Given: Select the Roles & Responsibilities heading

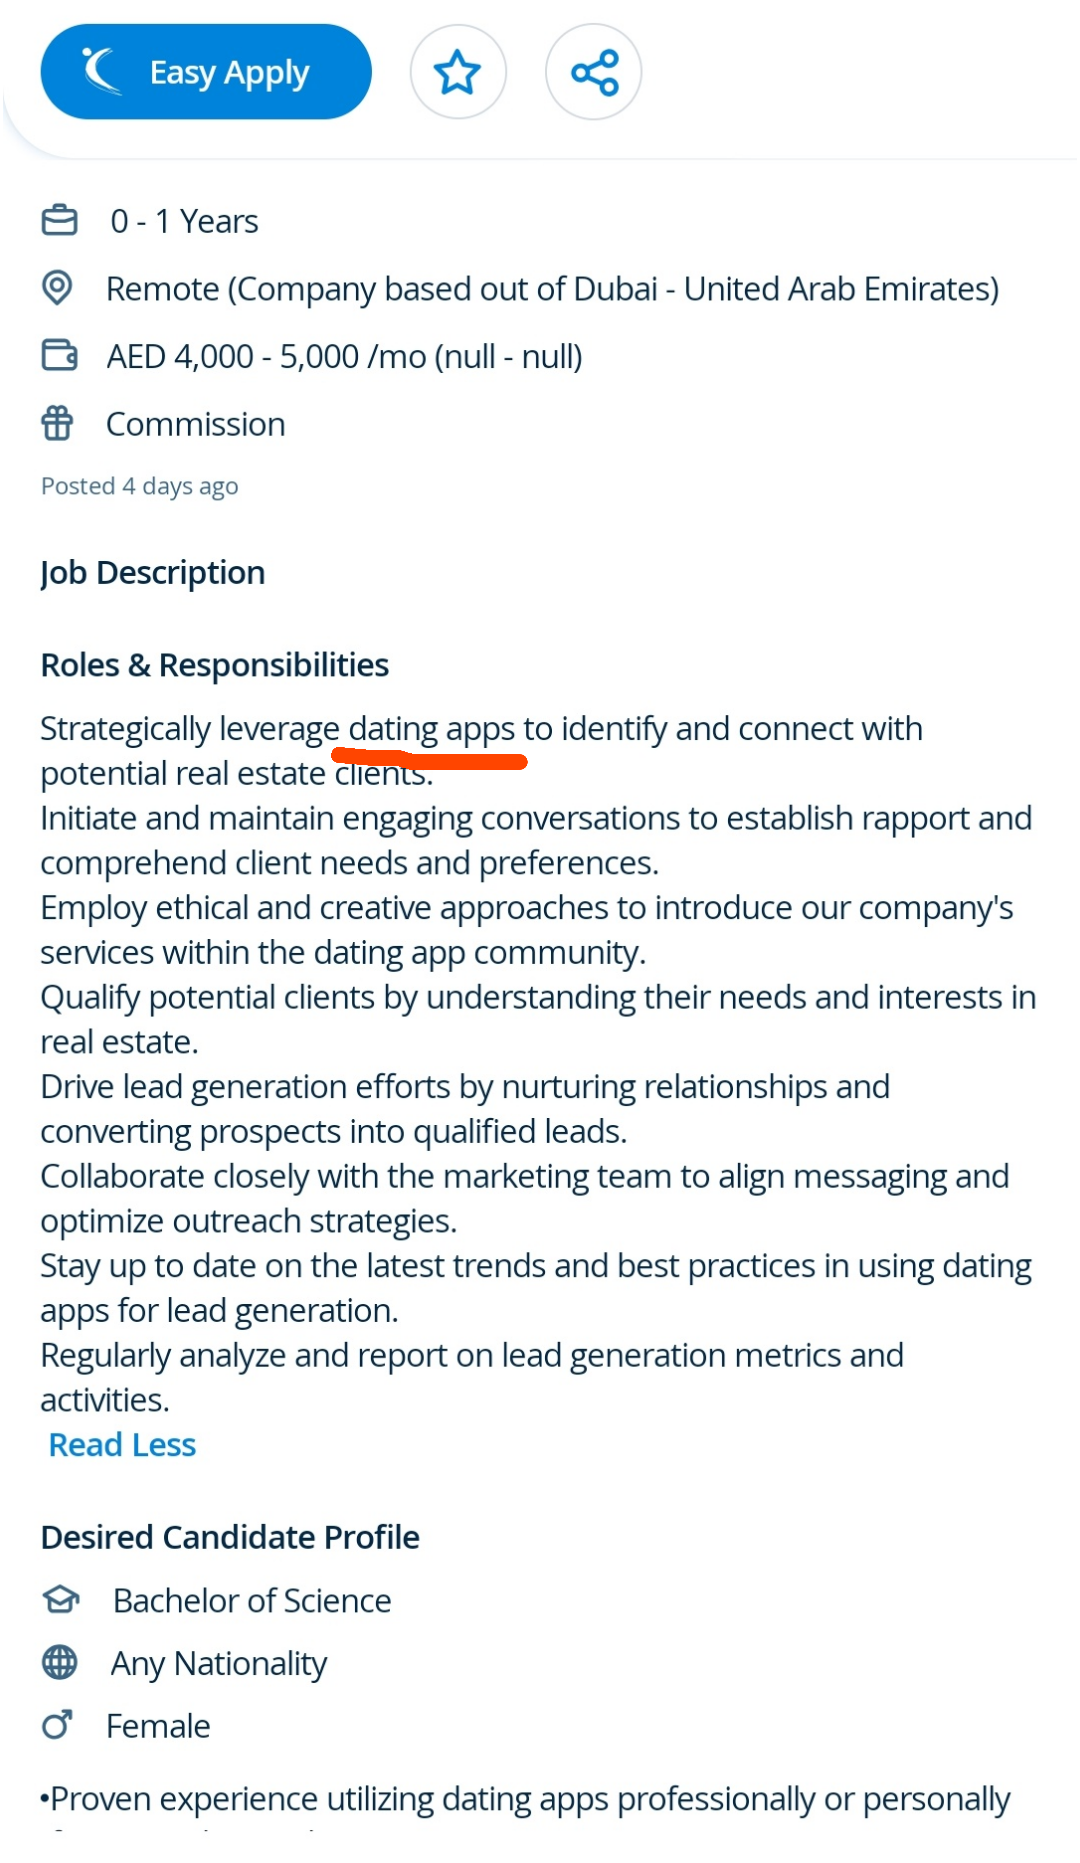Looking at the screenshot, I should click(214, 665).
